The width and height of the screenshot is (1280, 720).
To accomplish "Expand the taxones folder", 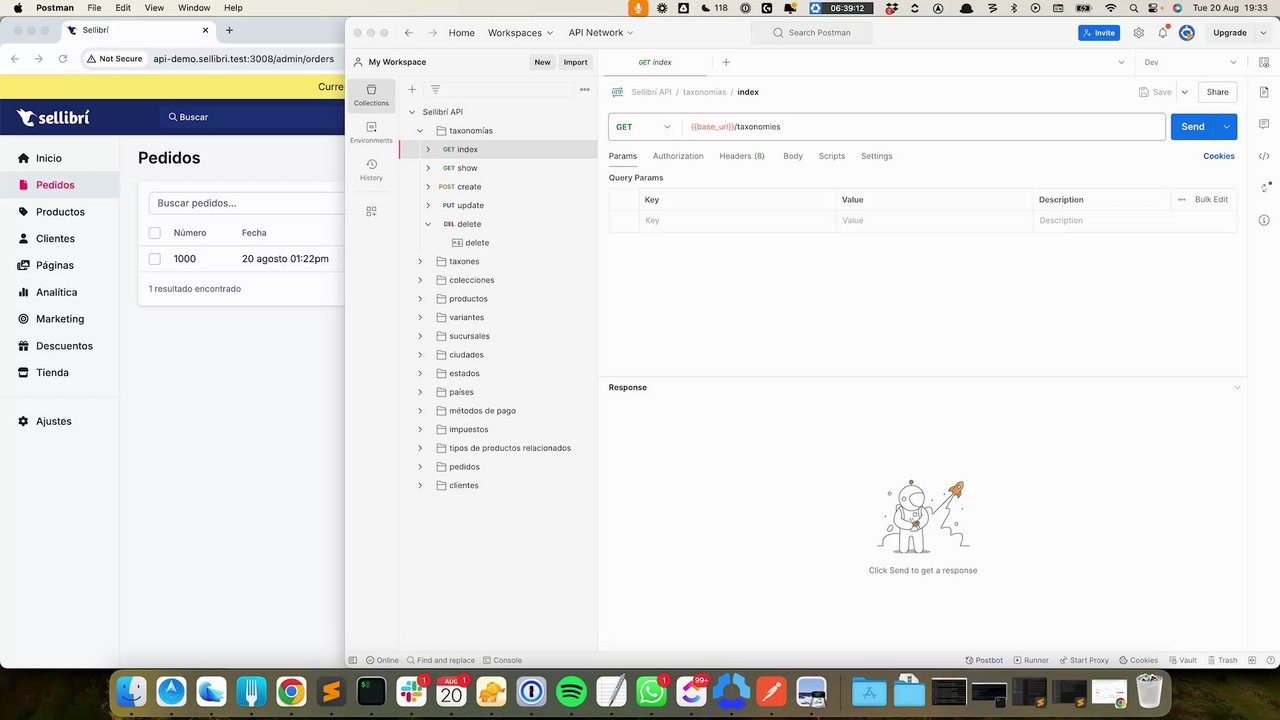I will [420, 261].
